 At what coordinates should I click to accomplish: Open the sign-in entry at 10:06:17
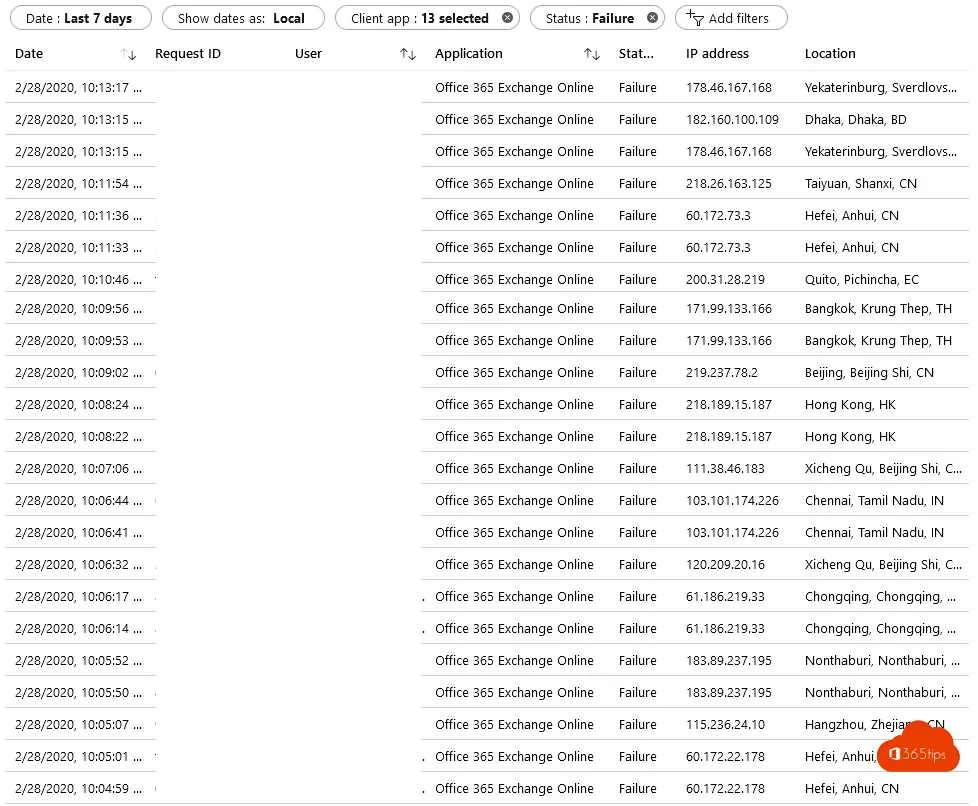(79, 596)
